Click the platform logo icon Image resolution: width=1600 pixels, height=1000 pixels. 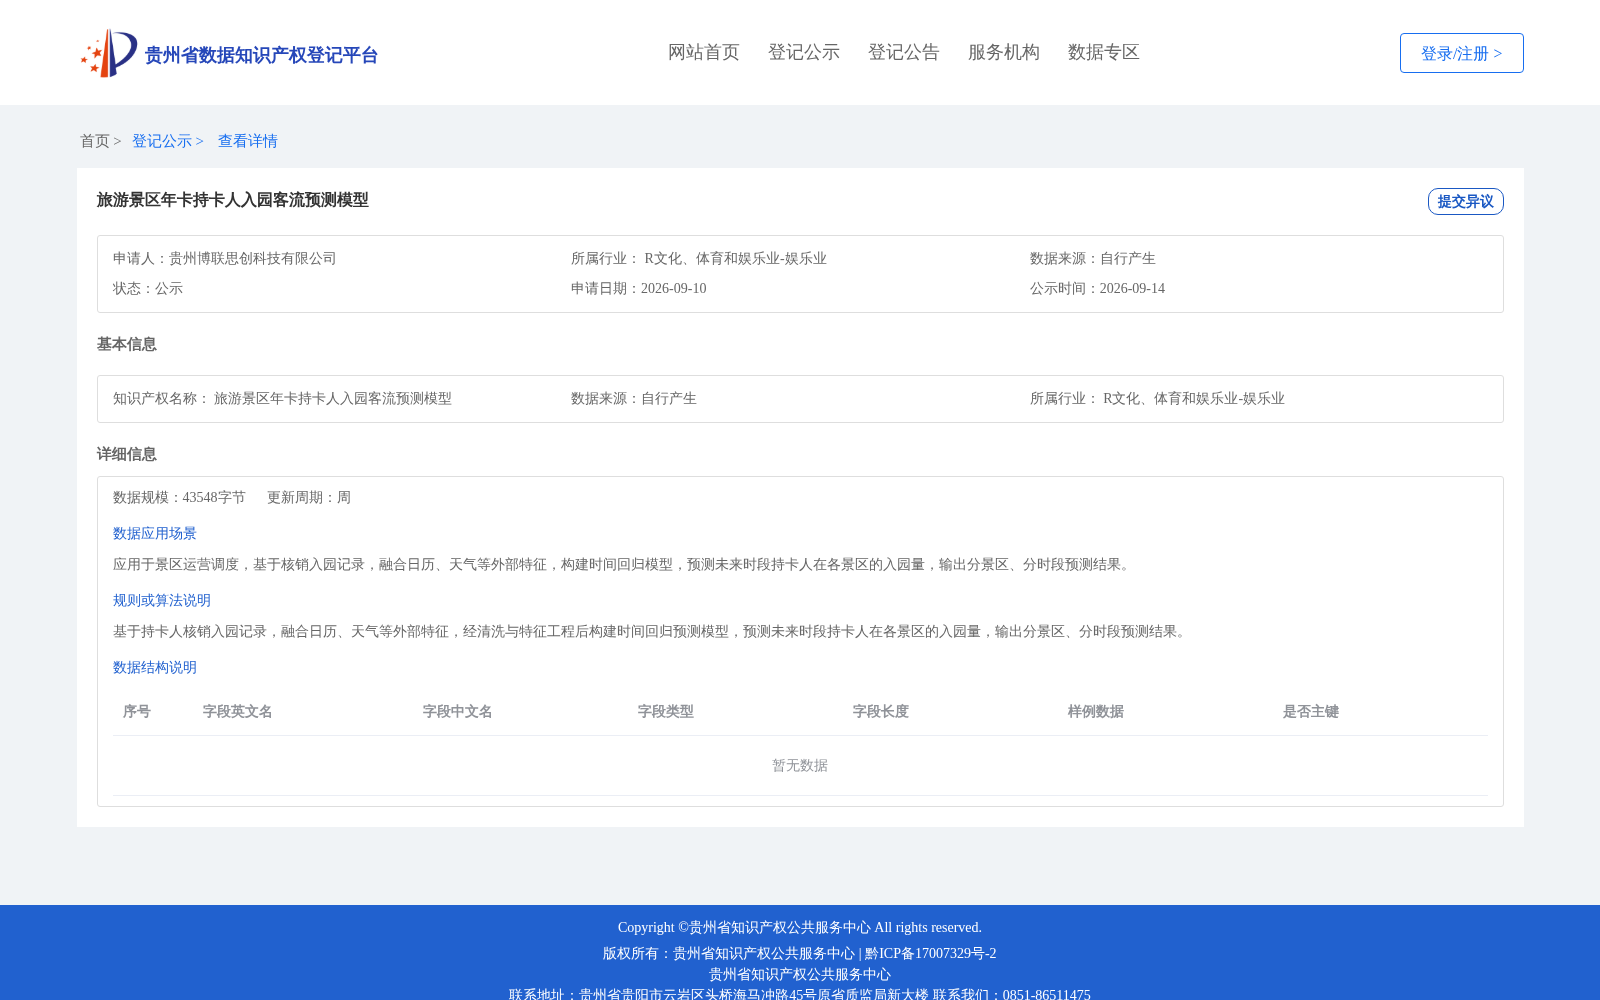(x=109, y=53)
